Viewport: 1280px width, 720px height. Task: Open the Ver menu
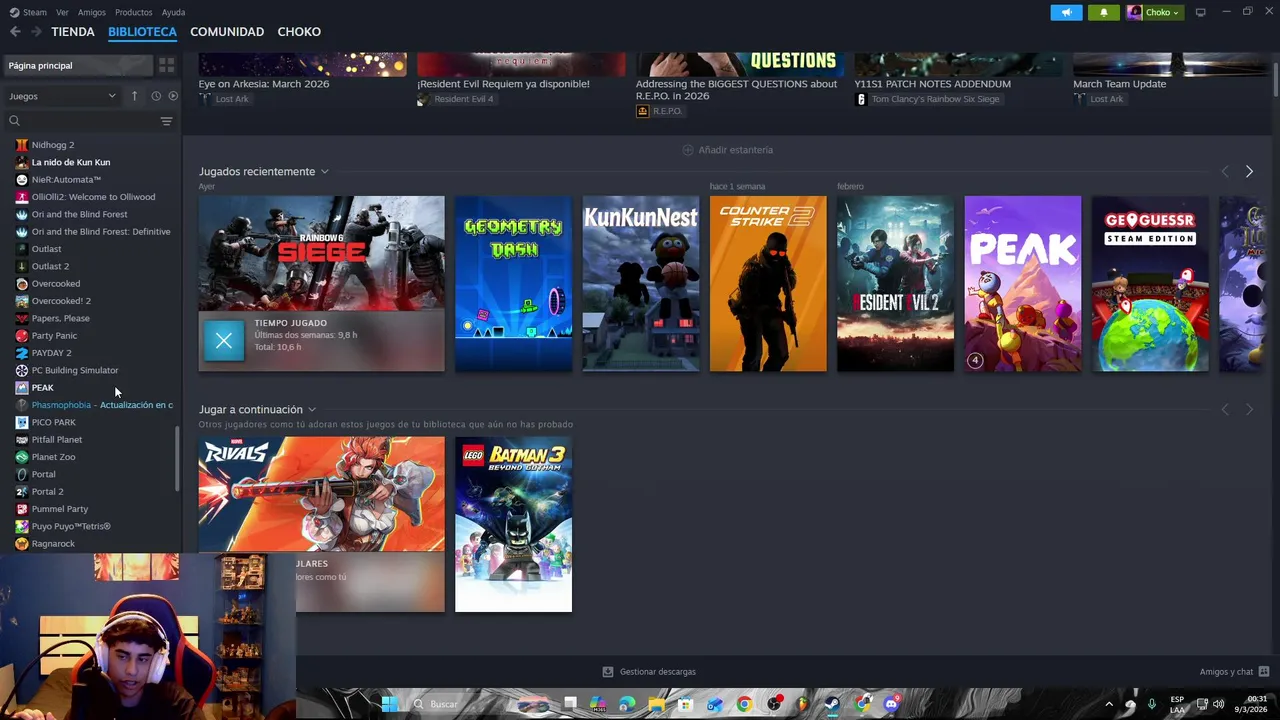(x=62, y=12)
